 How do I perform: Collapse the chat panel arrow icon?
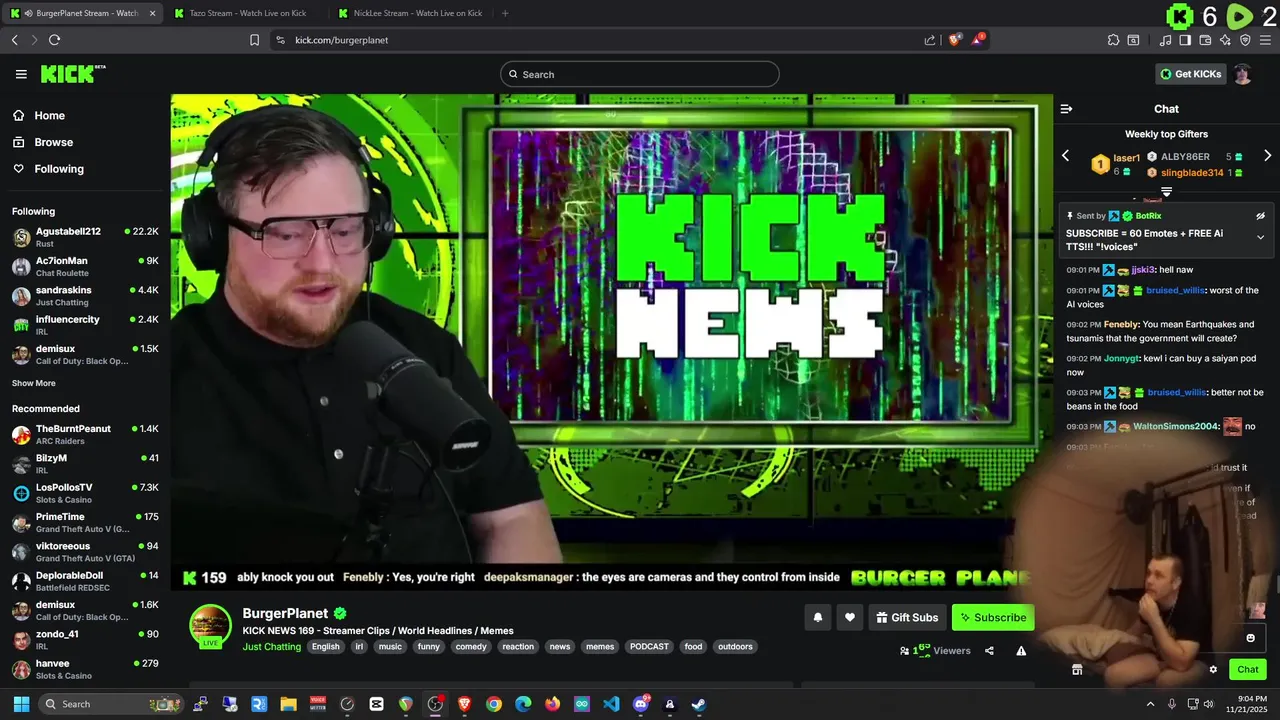tap(1066, 109)
